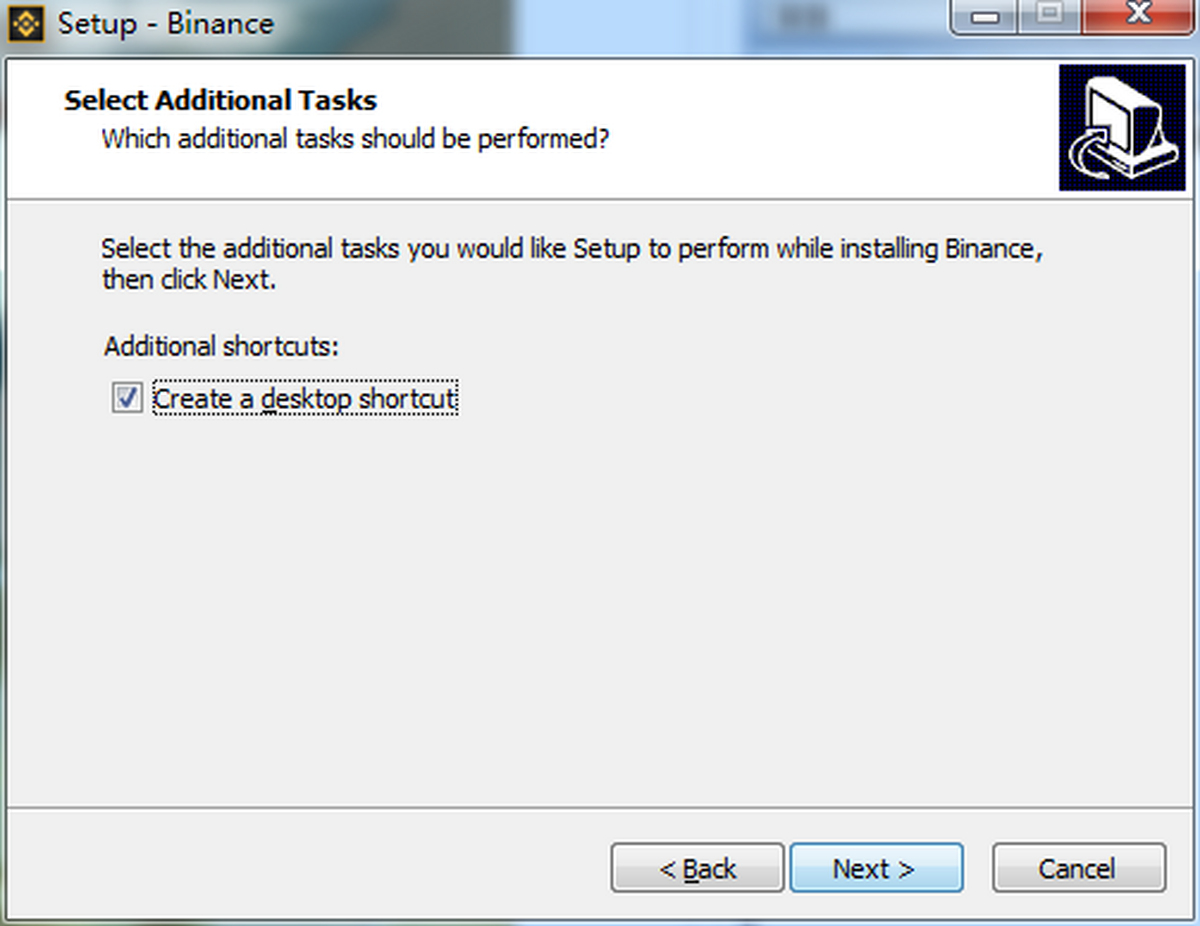This screenshot has height=926, width=1200.
Task: Click the setup wizard computer icon
Action: click(x=1122, y=127)
